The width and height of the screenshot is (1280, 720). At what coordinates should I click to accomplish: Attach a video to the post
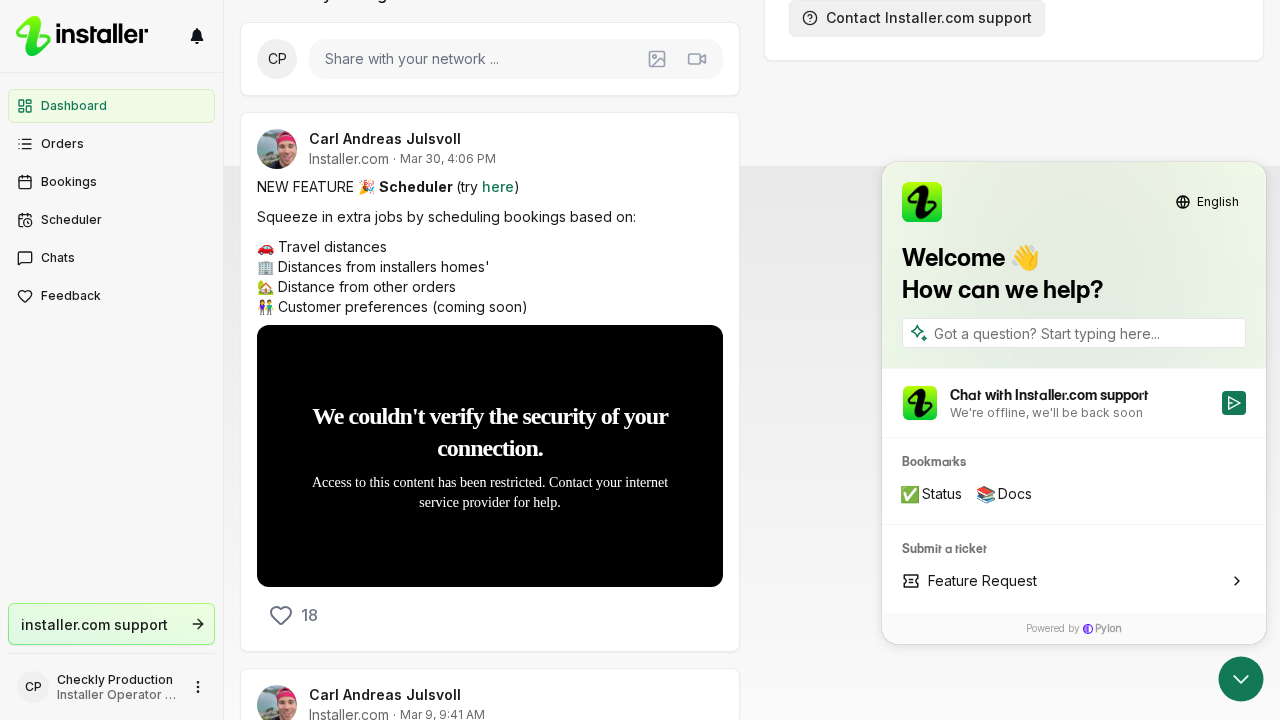697,59
